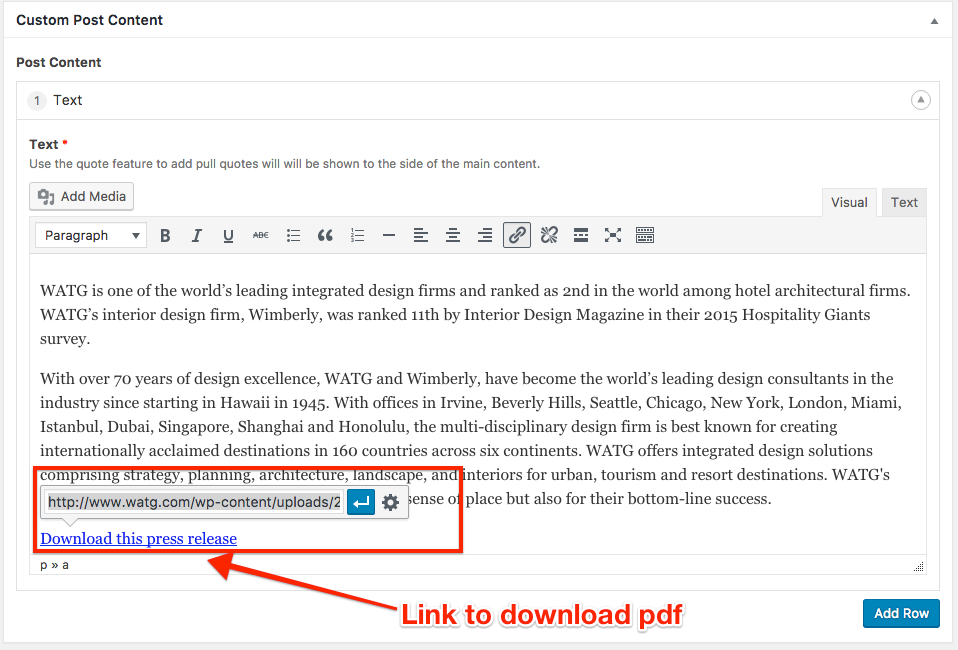Collapse the Custom Post Content metabox
Screen dimensions: 958x650
point(934,20)
